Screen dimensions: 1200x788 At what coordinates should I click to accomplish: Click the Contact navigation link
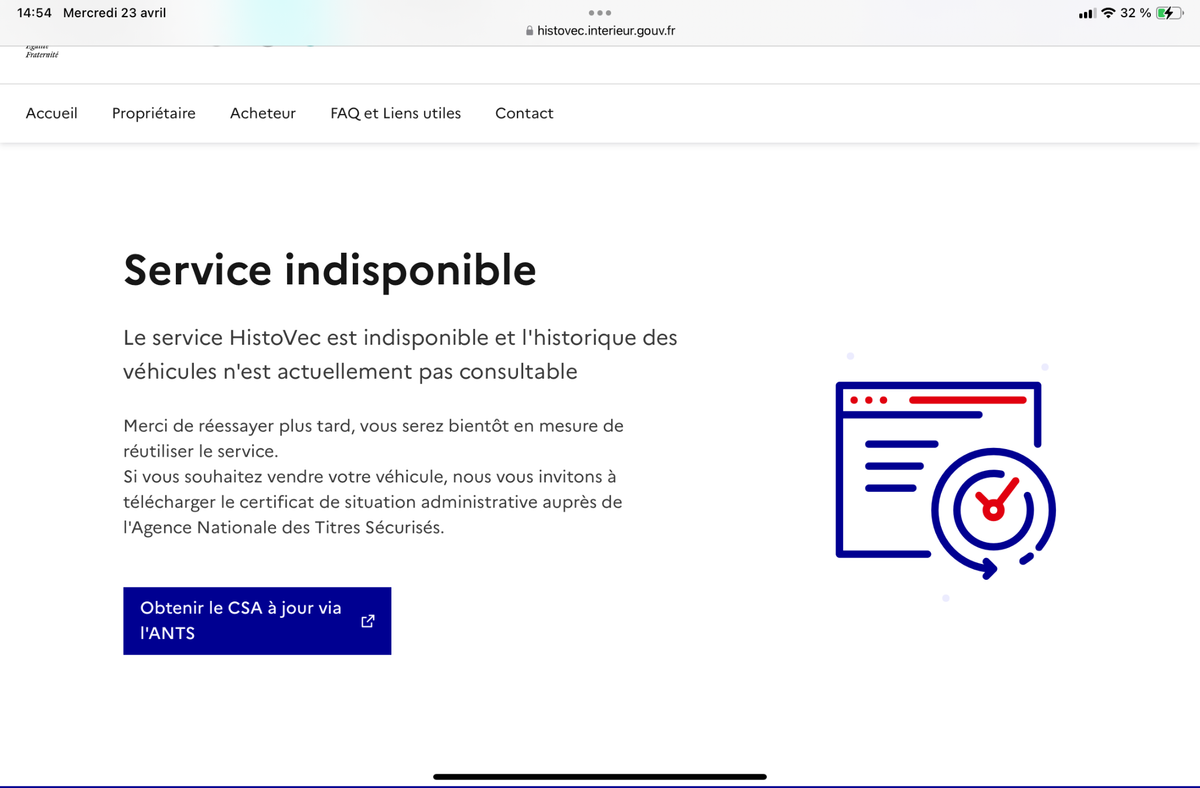tap(524, 113)
